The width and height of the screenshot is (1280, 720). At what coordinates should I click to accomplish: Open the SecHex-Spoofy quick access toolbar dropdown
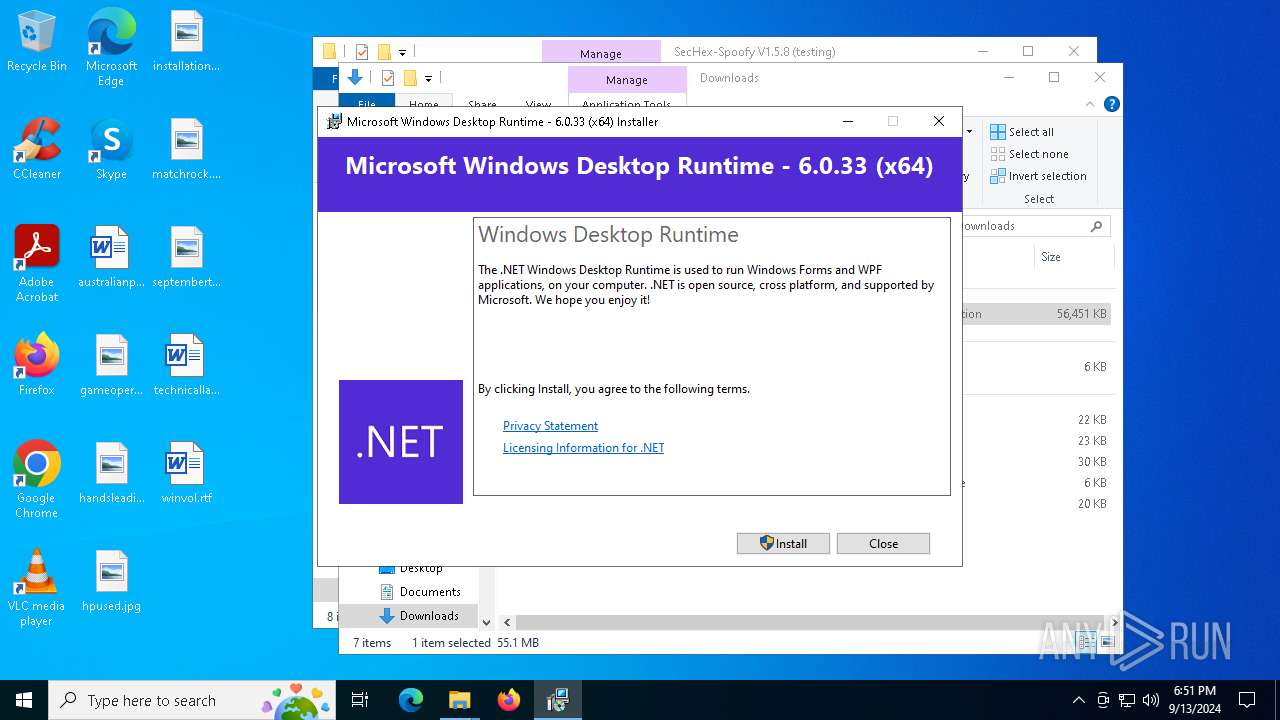tap(402, 52)
